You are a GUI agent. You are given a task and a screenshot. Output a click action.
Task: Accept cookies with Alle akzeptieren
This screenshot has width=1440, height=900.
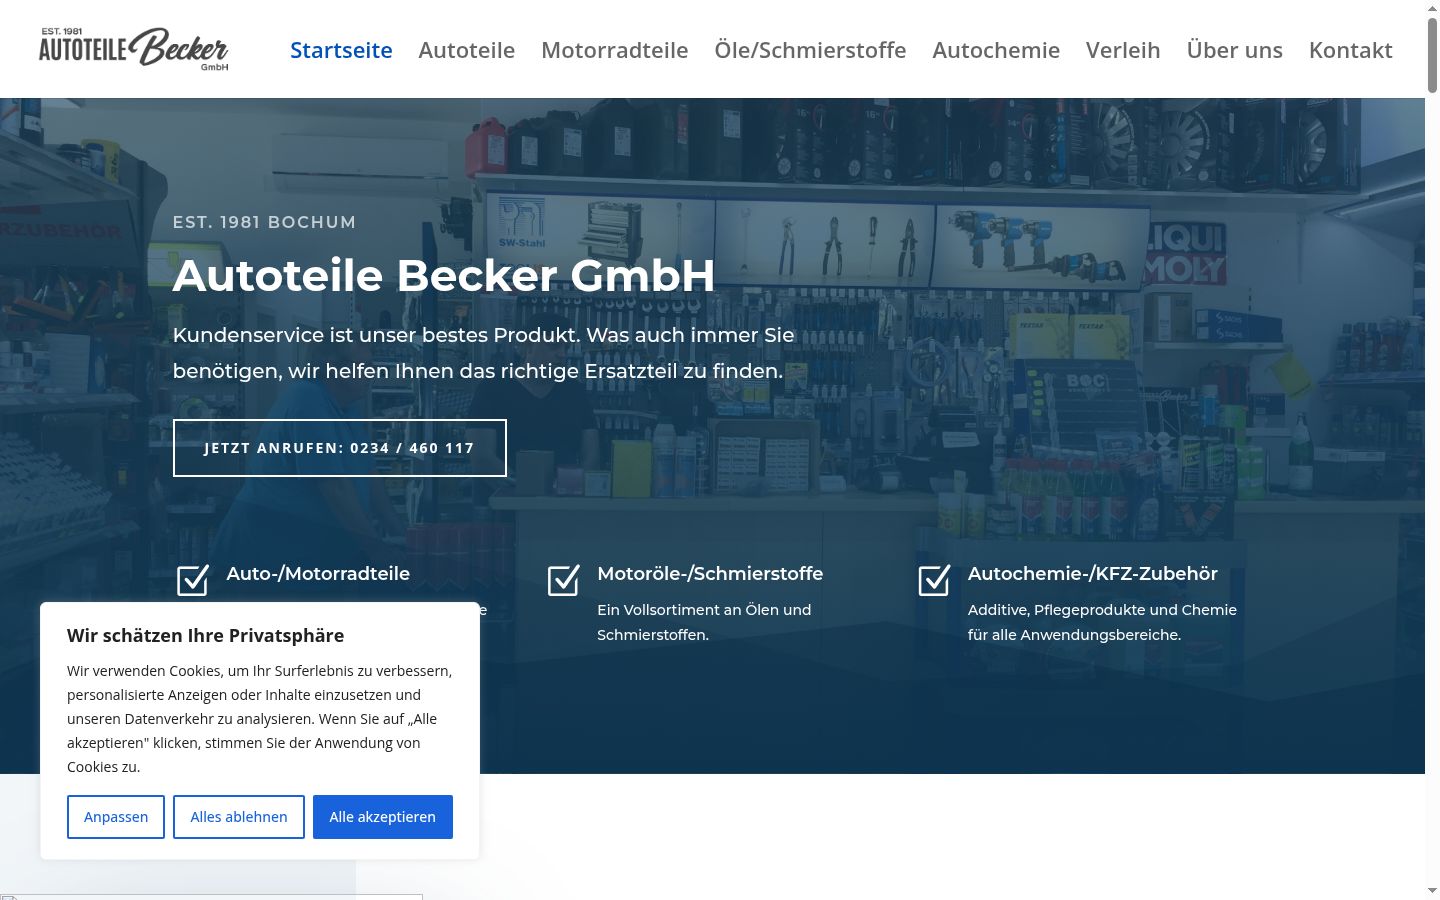tap(383, 817)
